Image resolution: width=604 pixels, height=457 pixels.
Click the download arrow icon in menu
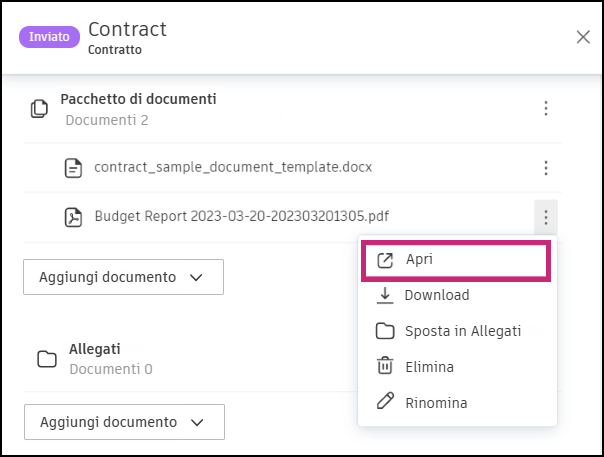click(x=385, y=296)
